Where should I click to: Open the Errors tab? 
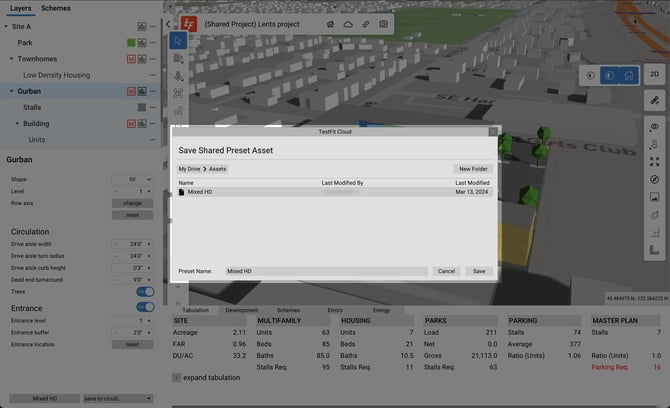335,310
